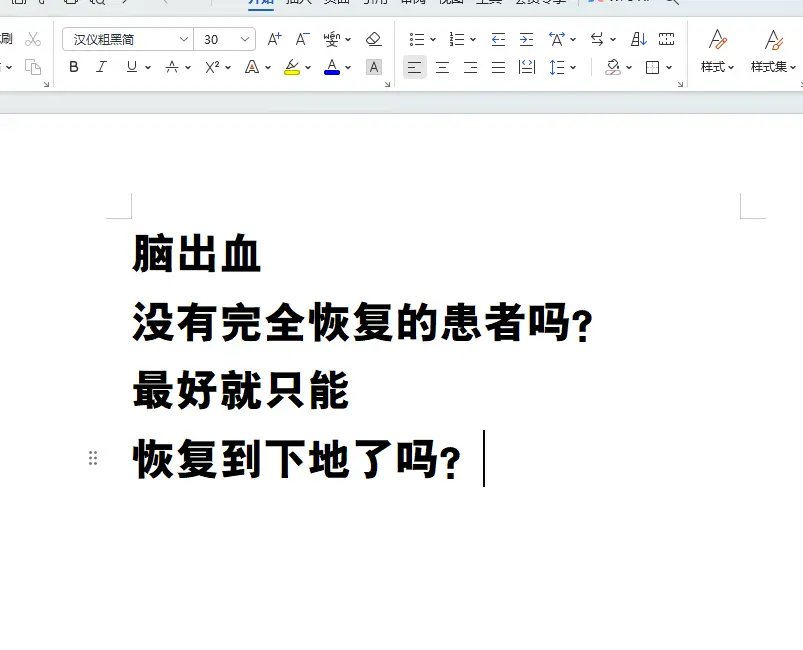Open the clipboard dialog launcher arrow
The width and height of the screenshot is (803, 650).
(x=46, y=85)
